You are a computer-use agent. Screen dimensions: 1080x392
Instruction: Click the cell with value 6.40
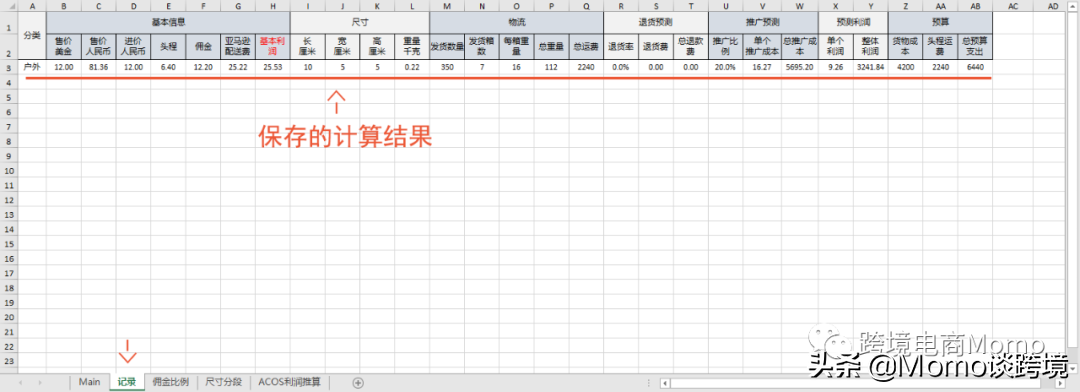(x=168, y=68)
